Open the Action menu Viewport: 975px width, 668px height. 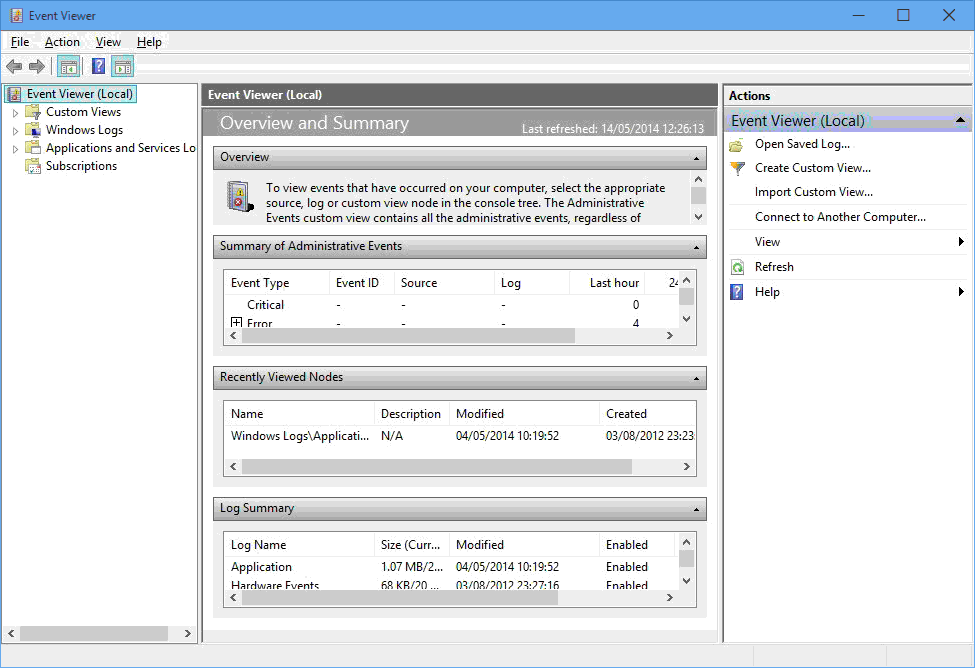62,42
